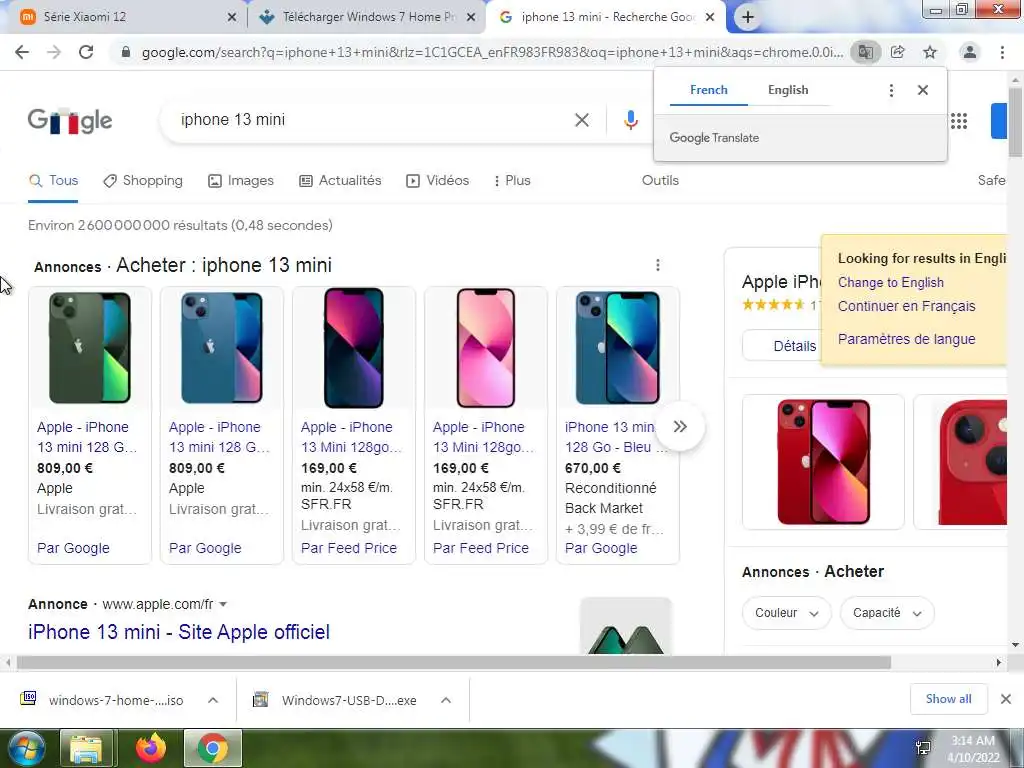1024x768 pixels.
Task: Open the Couleur filter dropdown
Action: click(x=786, y=613)
